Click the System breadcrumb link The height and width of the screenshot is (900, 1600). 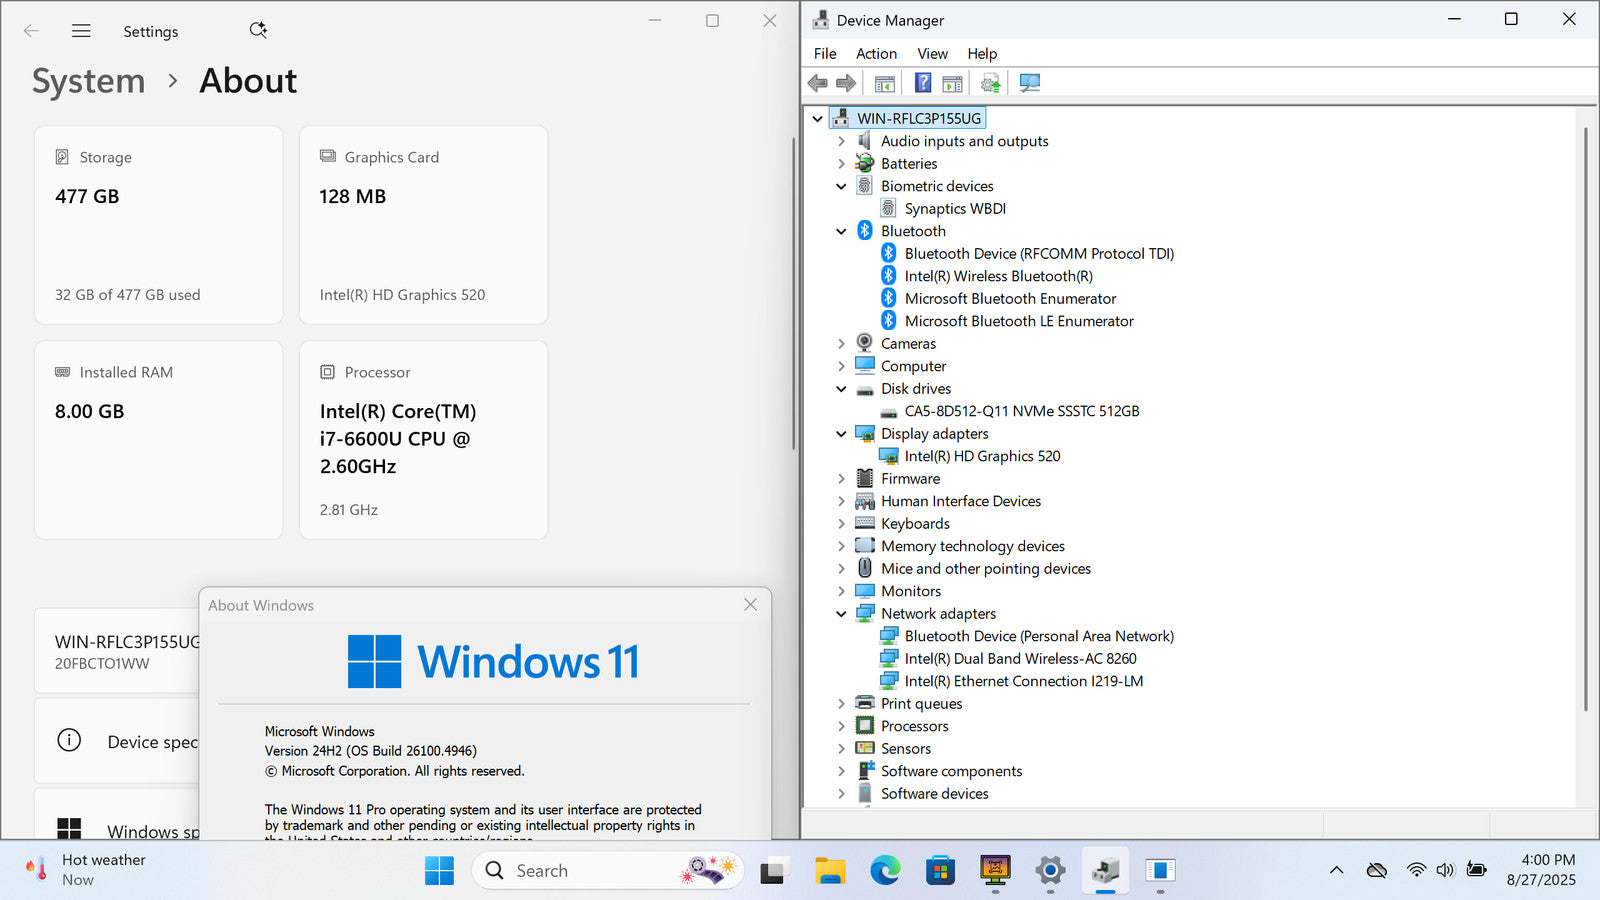88,81
